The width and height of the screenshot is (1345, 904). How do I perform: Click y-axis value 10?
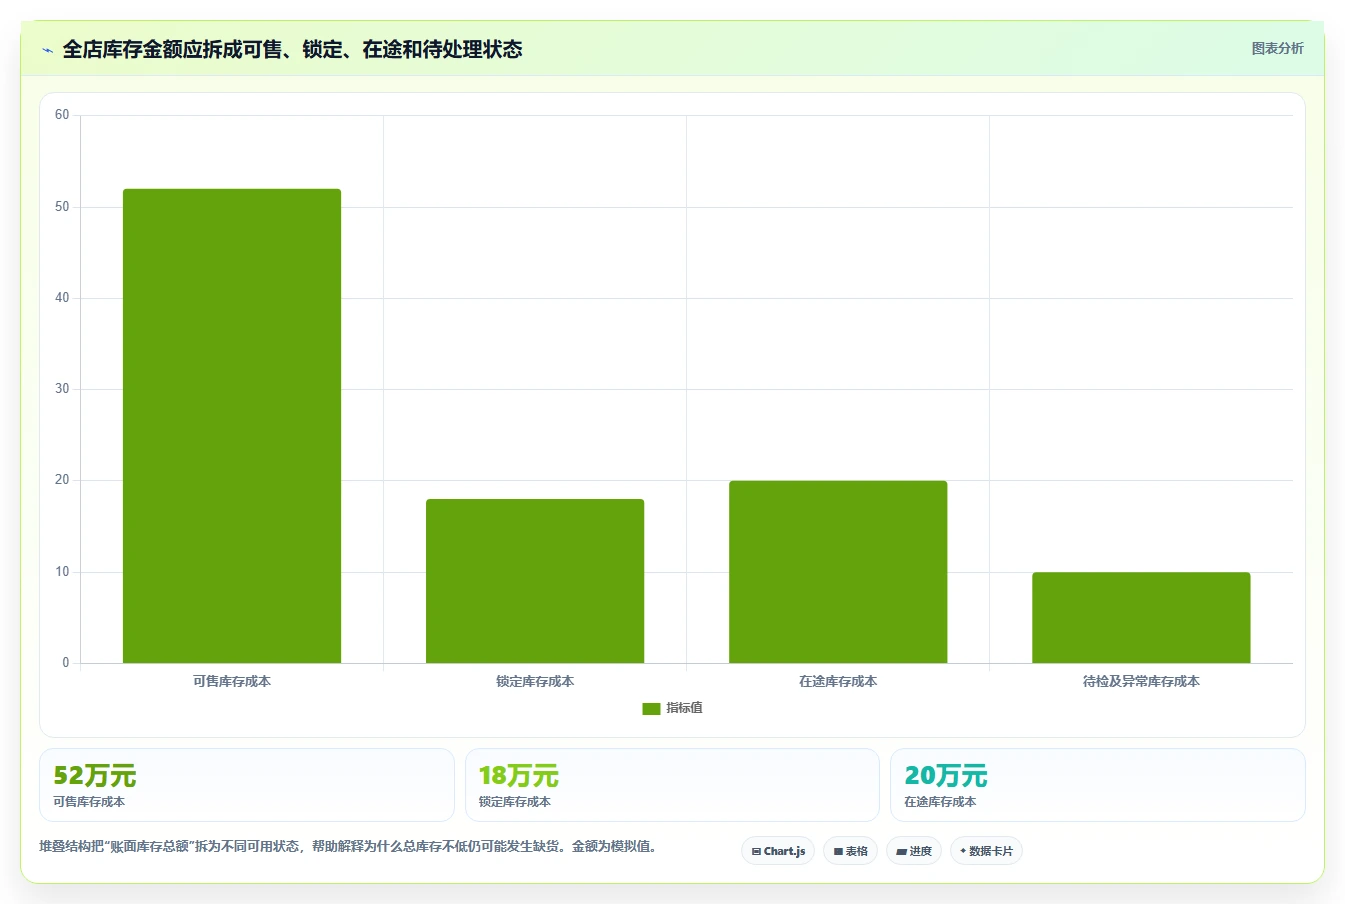point(62,572)
